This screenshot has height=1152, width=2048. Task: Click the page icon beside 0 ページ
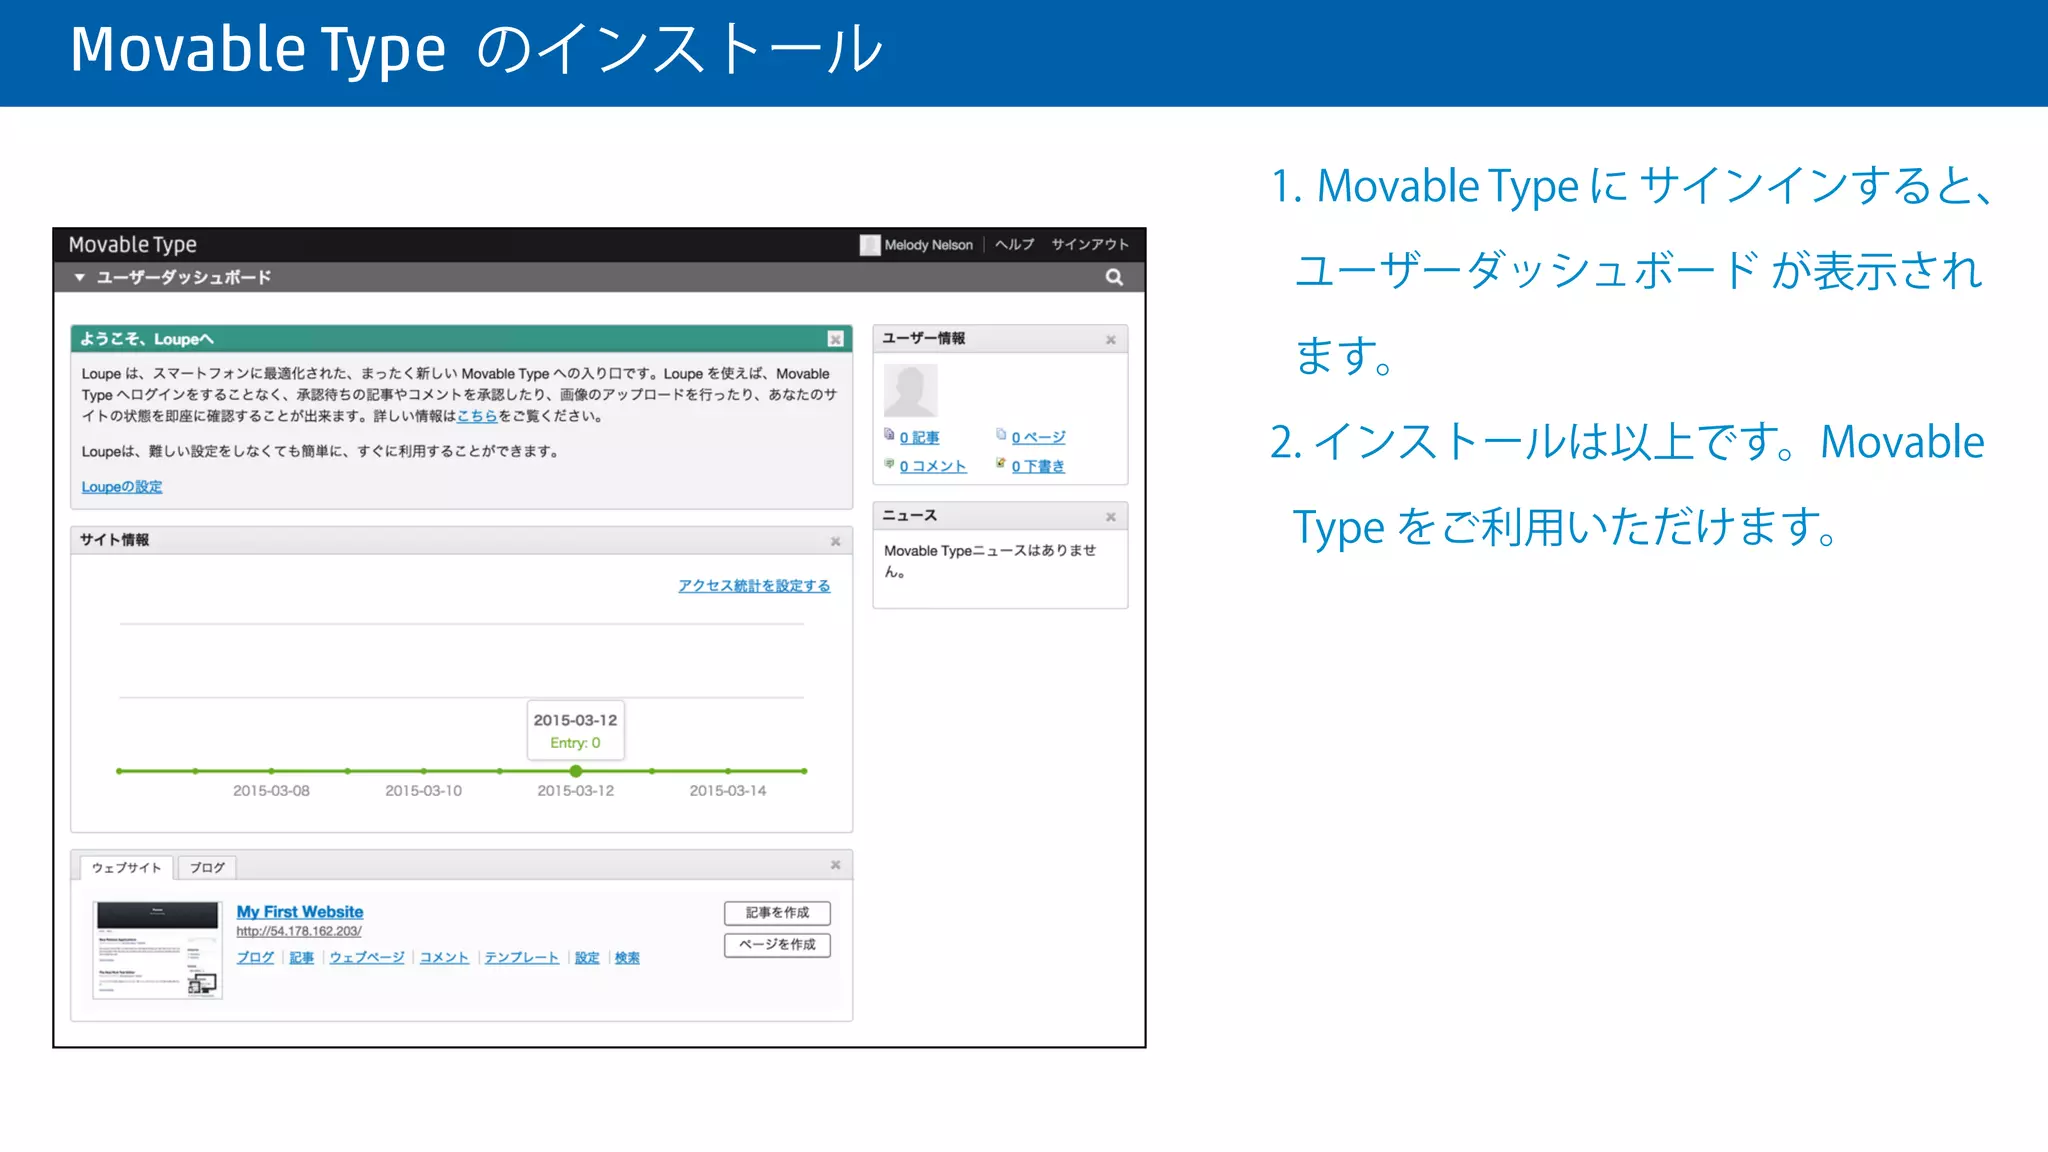(x=1001, y=434)
